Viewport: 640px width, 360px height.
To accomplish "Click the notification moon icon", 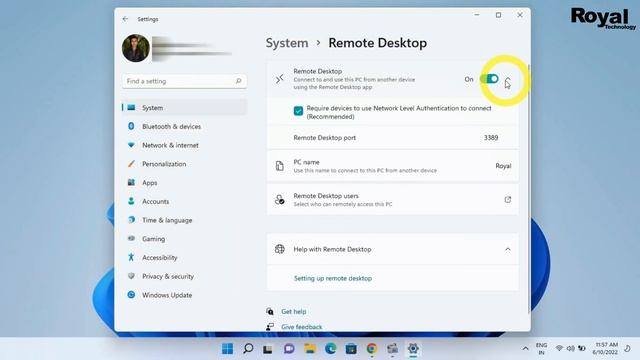I will tap(627, 348).
